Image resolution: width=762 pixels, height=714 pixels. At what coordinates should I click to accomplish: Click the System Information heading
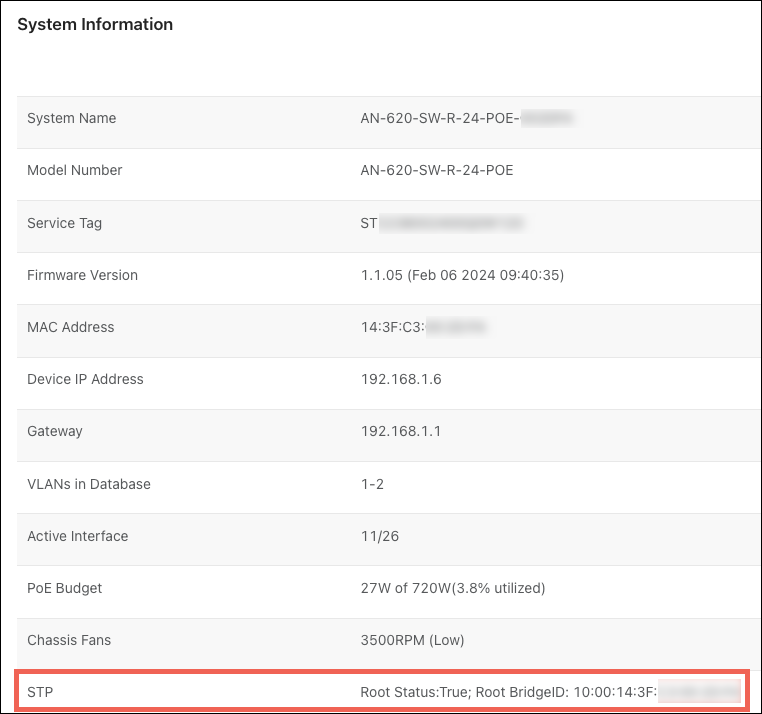[95, 25]
